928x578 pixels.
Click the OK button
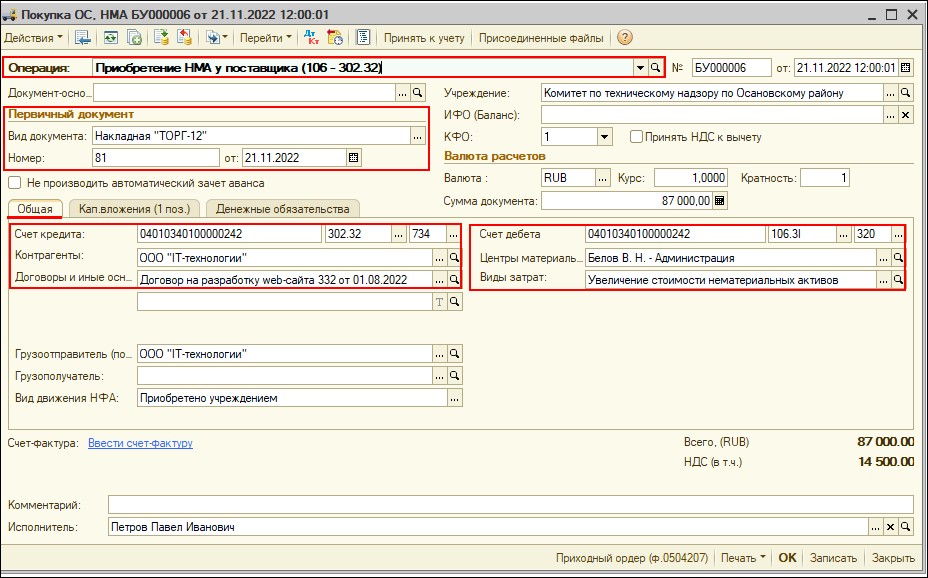[787, 558]
